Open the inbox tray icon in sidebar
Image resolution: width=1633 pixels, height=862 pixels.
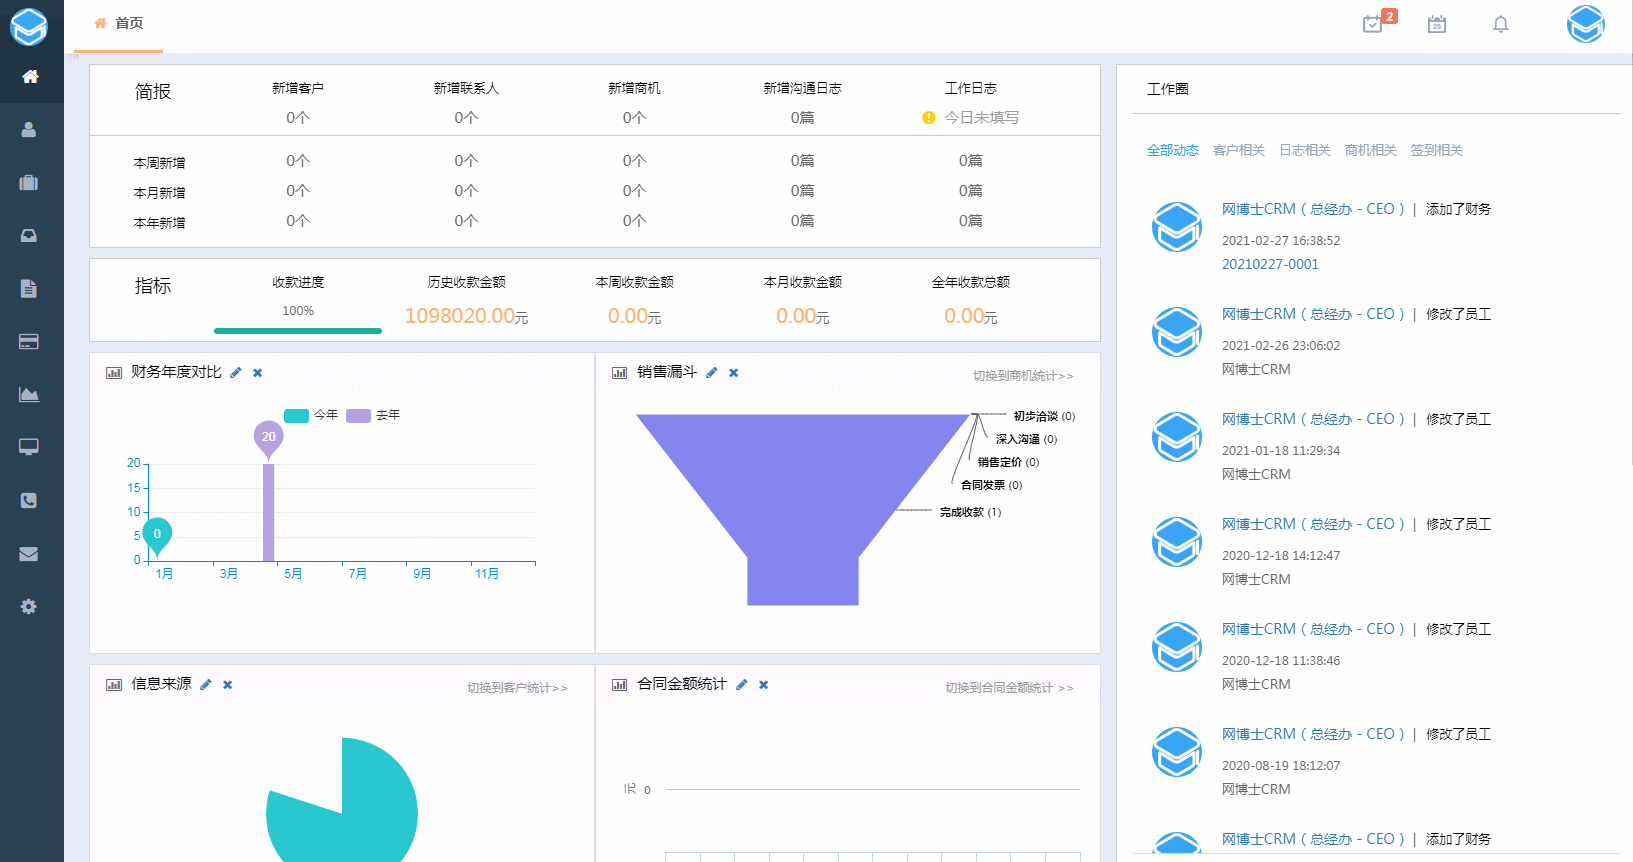click(x=29, y=236)
